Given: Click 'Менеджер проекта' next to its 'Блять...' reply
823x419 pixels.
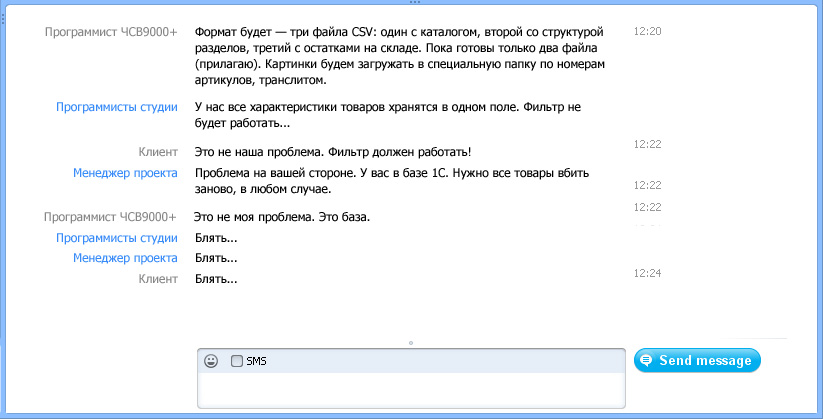Looking at the screenshot, I should [x=125, y=258].
